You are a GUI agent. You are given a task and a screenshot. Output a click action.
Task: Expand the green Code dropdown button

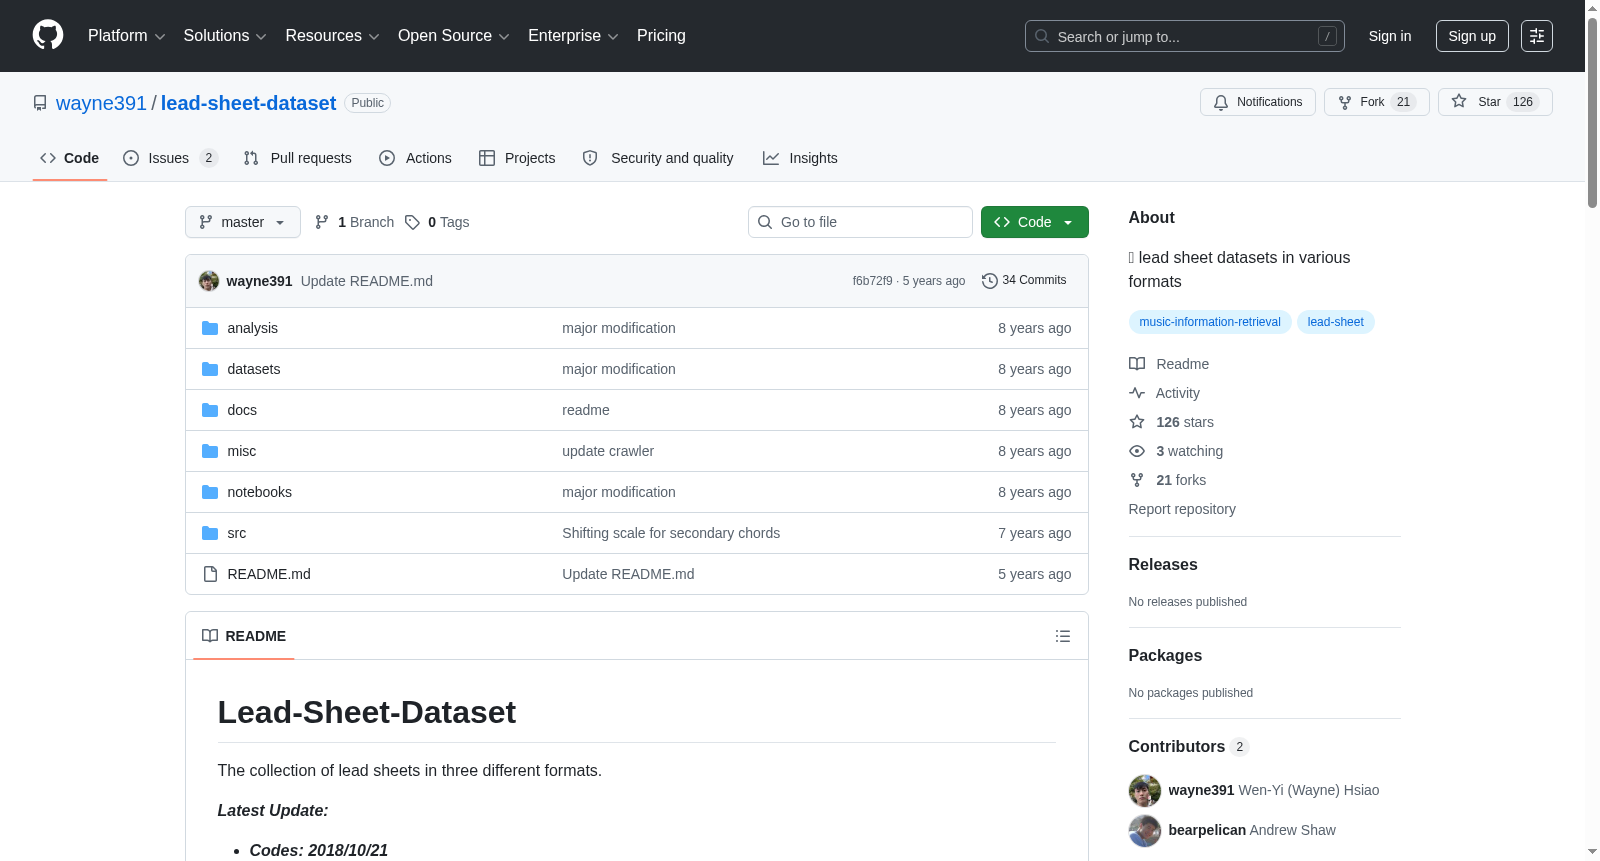[1035, 222]
